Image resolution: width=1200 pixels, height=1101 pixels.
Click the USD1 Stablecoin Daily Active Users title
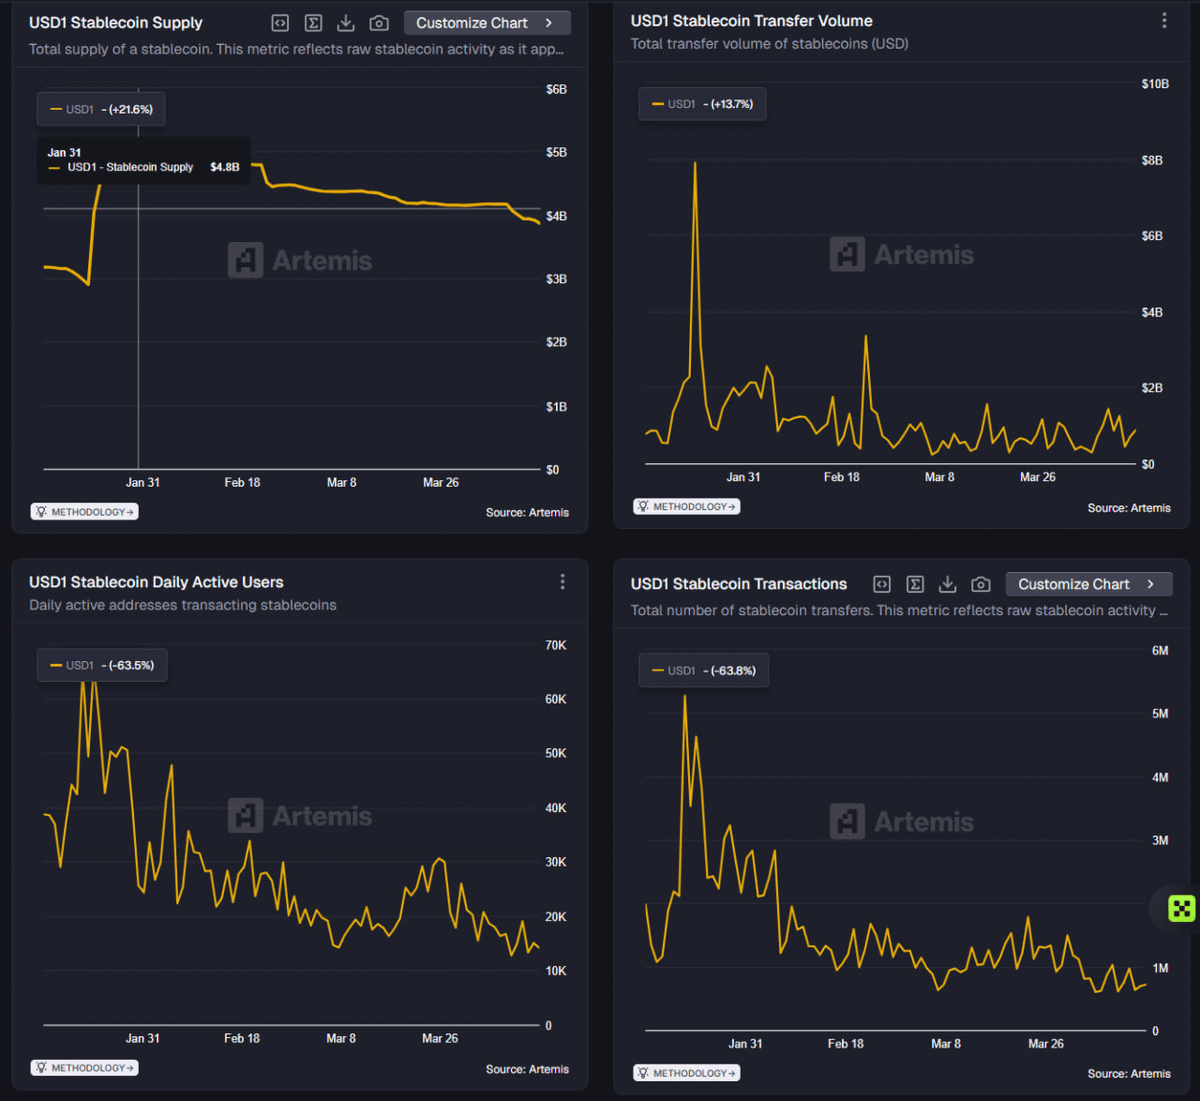pos(156,582)
